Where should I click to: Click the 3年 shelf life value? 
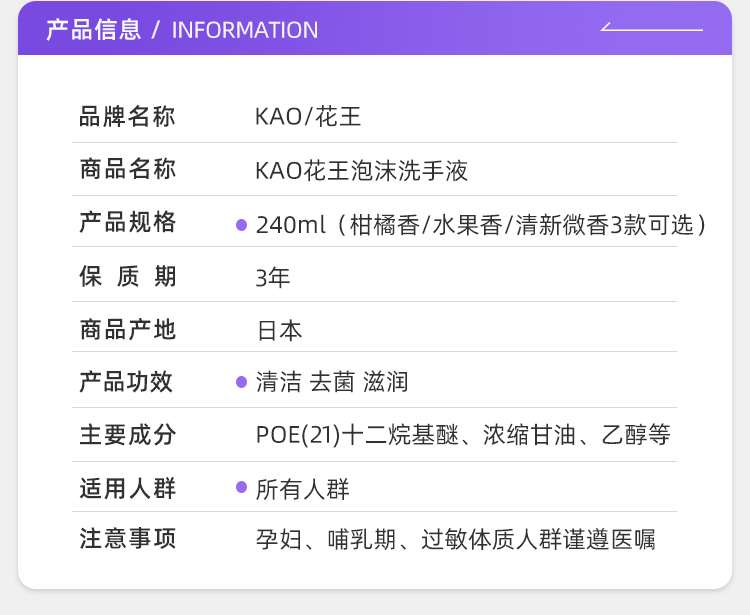tap(273, 278)
